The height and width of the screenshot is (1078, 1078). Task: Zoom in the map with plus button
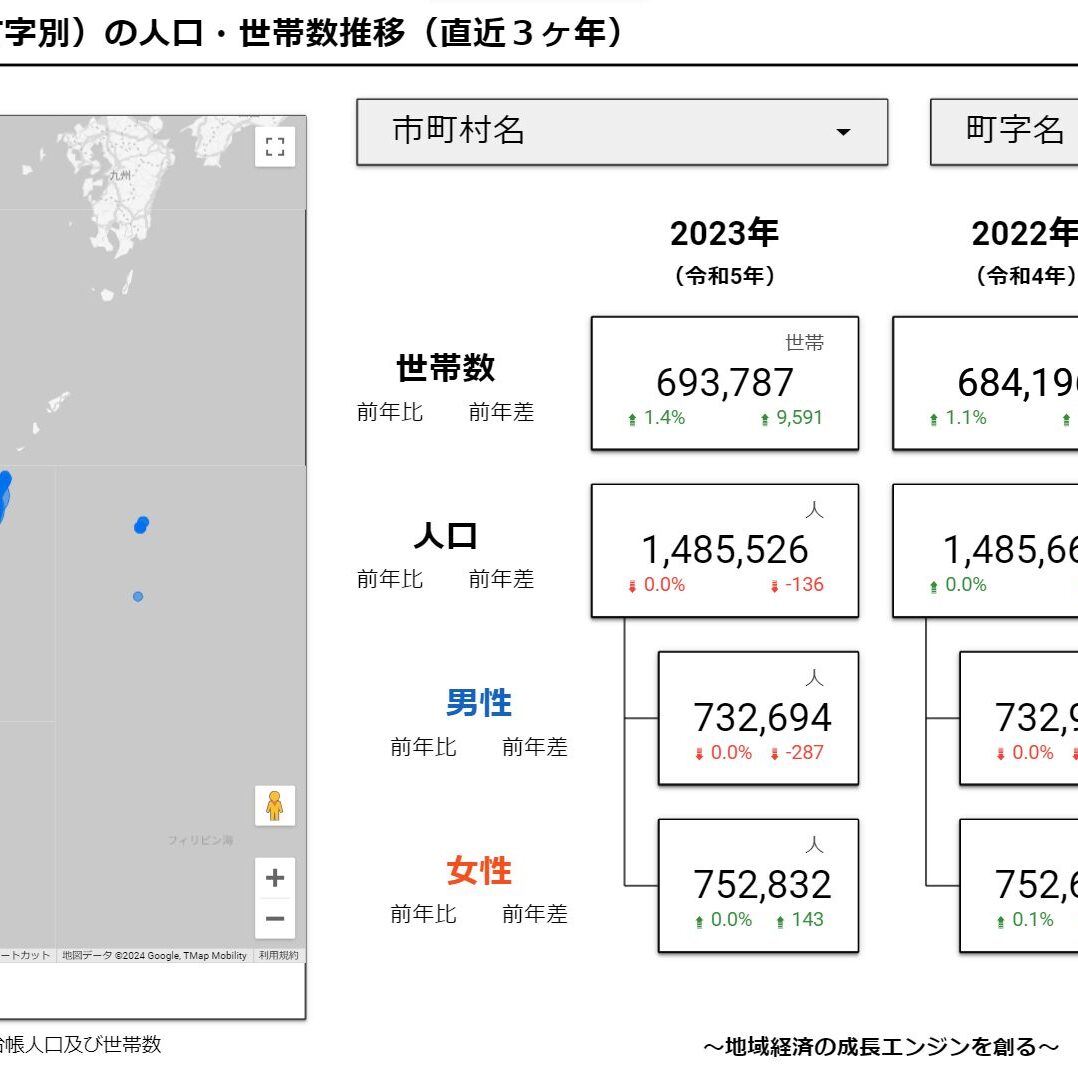click(275, 878)
